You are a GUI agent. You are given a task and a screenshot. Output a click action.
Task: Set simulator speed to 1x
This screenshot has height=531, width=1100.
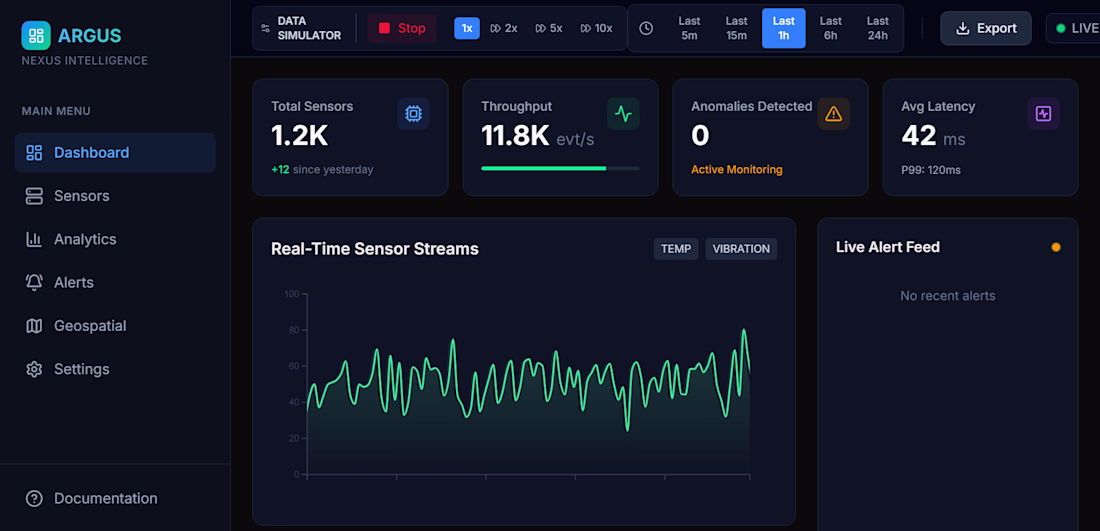467,28
